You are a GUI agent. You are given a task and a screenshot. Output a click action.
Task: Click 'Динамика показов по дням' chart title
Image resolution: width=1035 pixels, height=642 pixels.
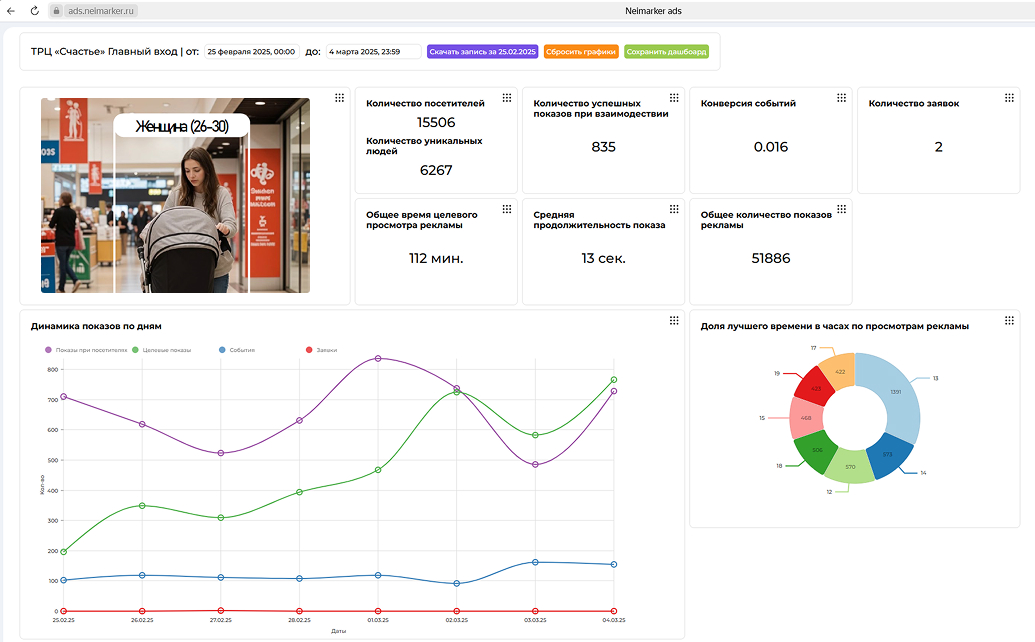click(x=96, y=326)
